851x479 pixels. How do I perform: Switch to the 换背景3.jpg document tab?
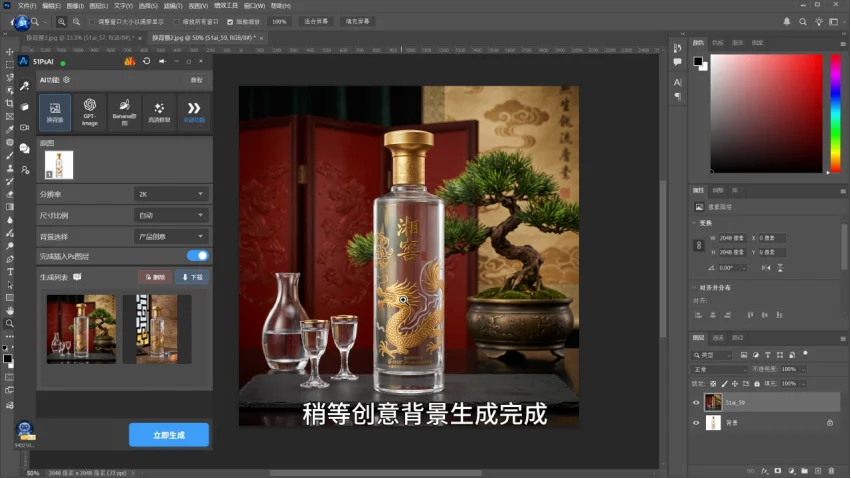point(80,38)
